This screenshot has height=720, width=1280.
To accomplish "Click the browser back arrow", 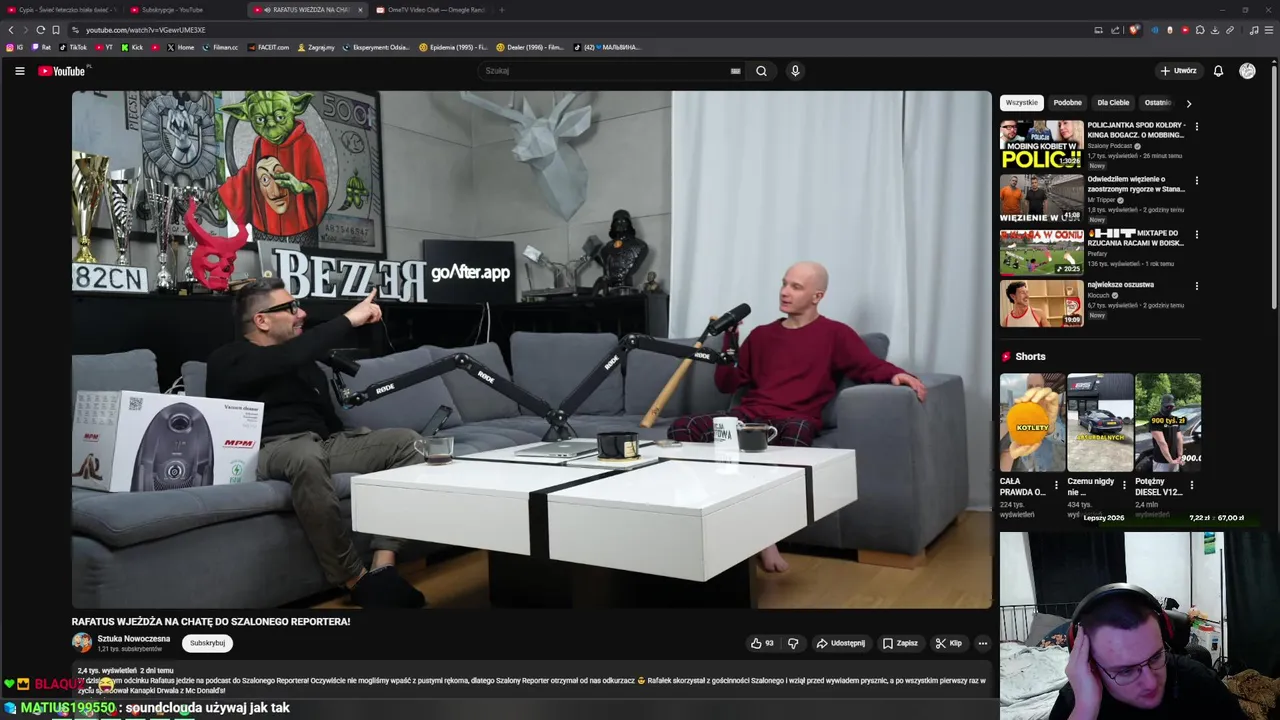I will click(x=11, y=30).
